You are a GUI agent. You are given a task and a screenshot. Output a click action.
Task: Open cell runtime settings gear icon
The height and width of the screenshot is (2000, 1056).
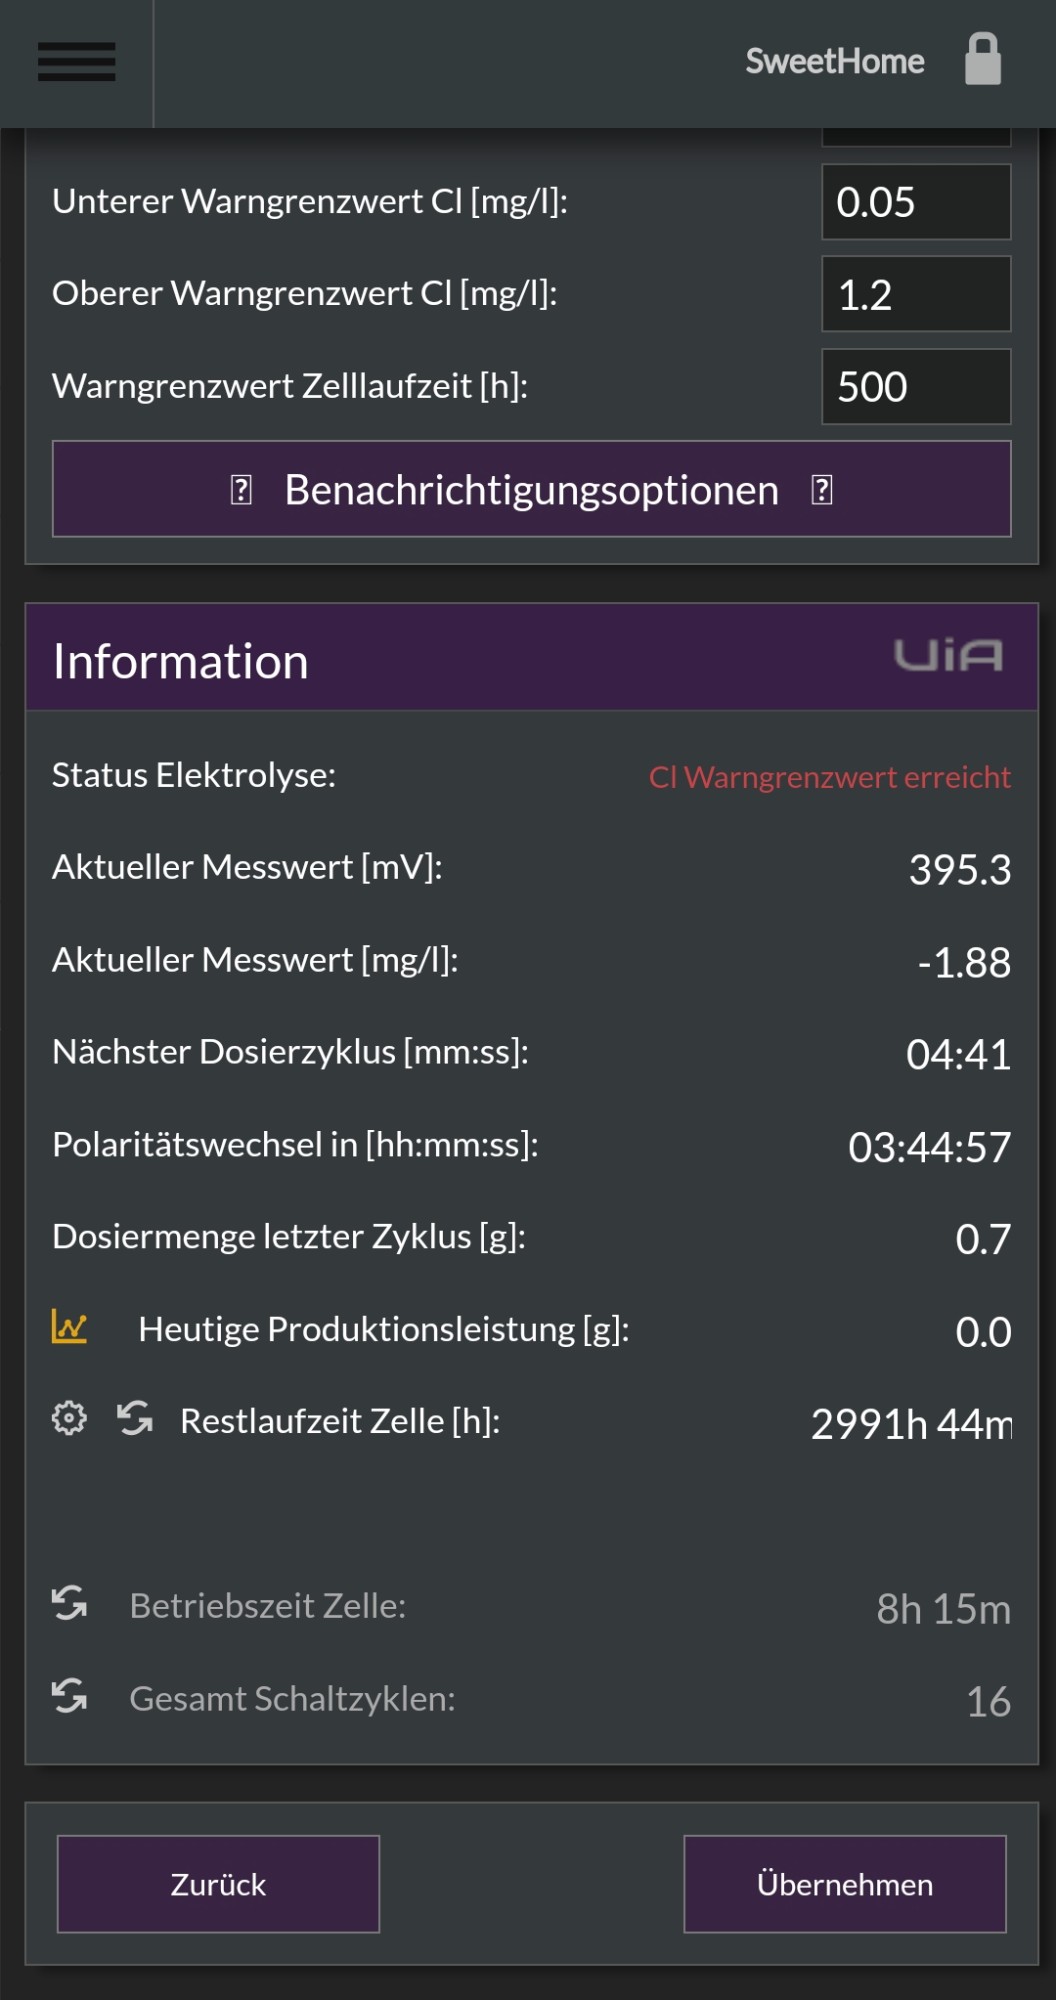point(69,1418)
